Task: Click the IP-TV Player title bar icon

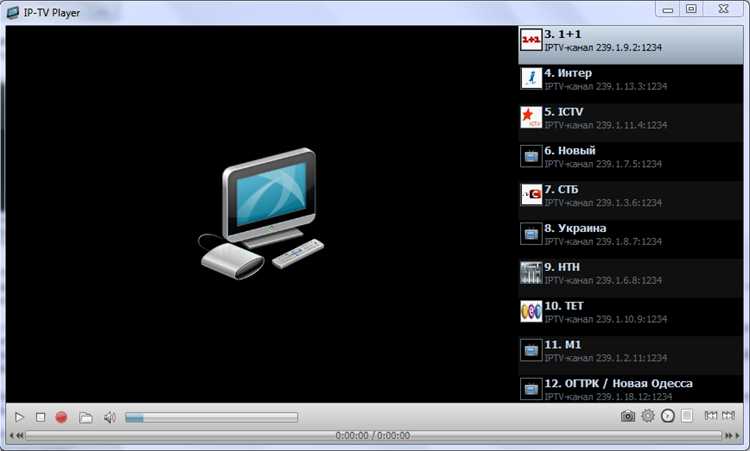Action: click(x=13, y=12)
